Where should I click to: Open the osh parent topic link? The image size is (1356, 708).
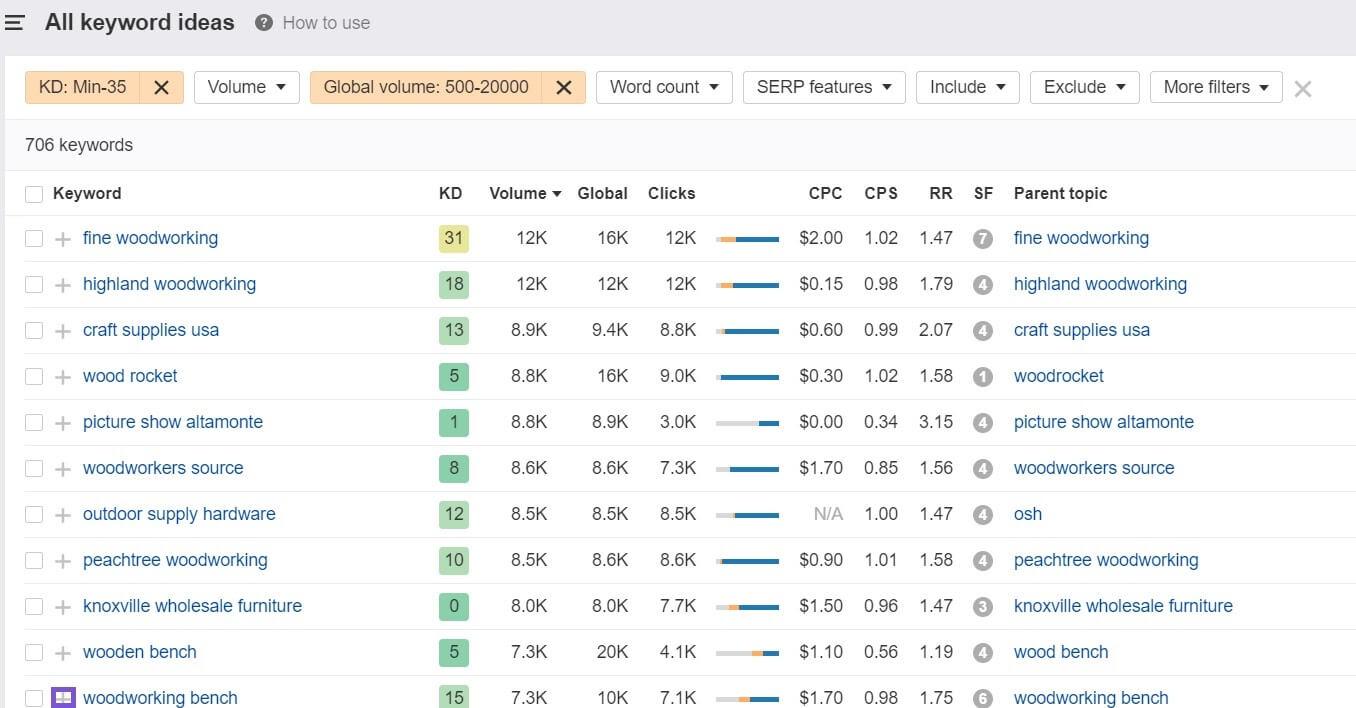tap(1028, 514)
